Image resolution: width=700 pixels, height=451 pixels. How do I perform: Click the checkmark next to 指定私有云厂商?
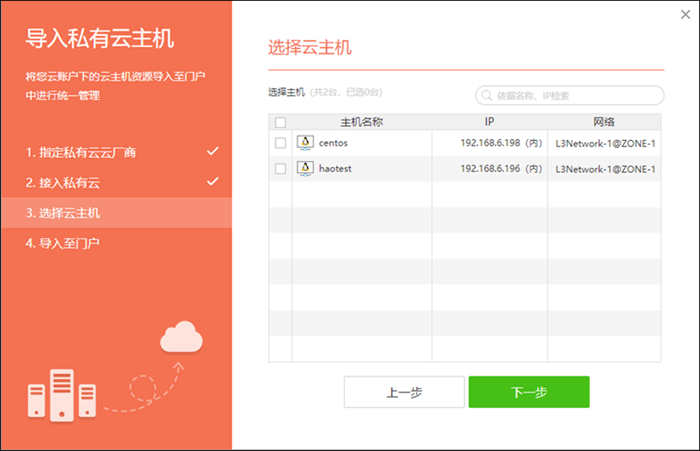[x=212, y=152]
